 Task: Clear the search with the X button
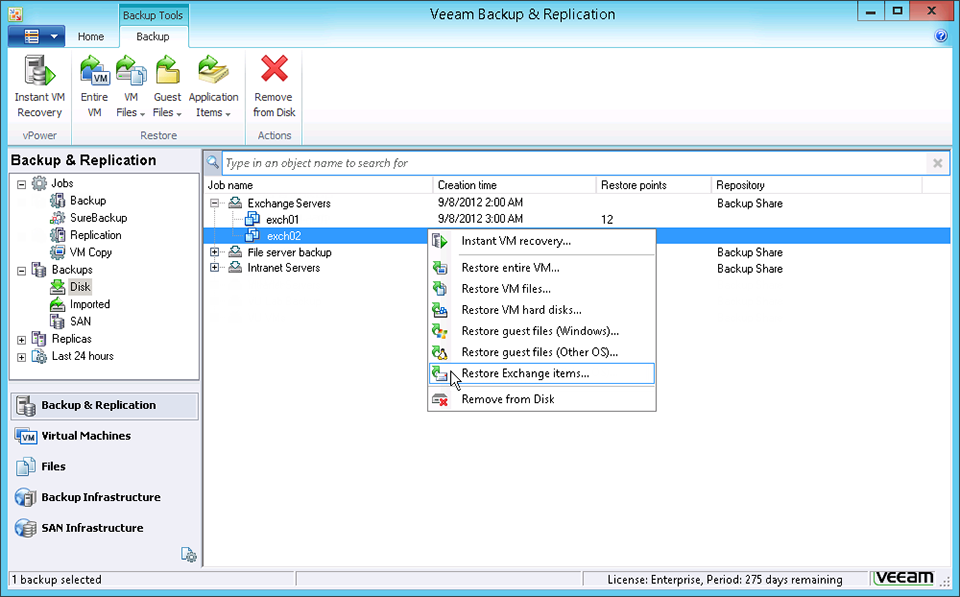click(937, 163)
